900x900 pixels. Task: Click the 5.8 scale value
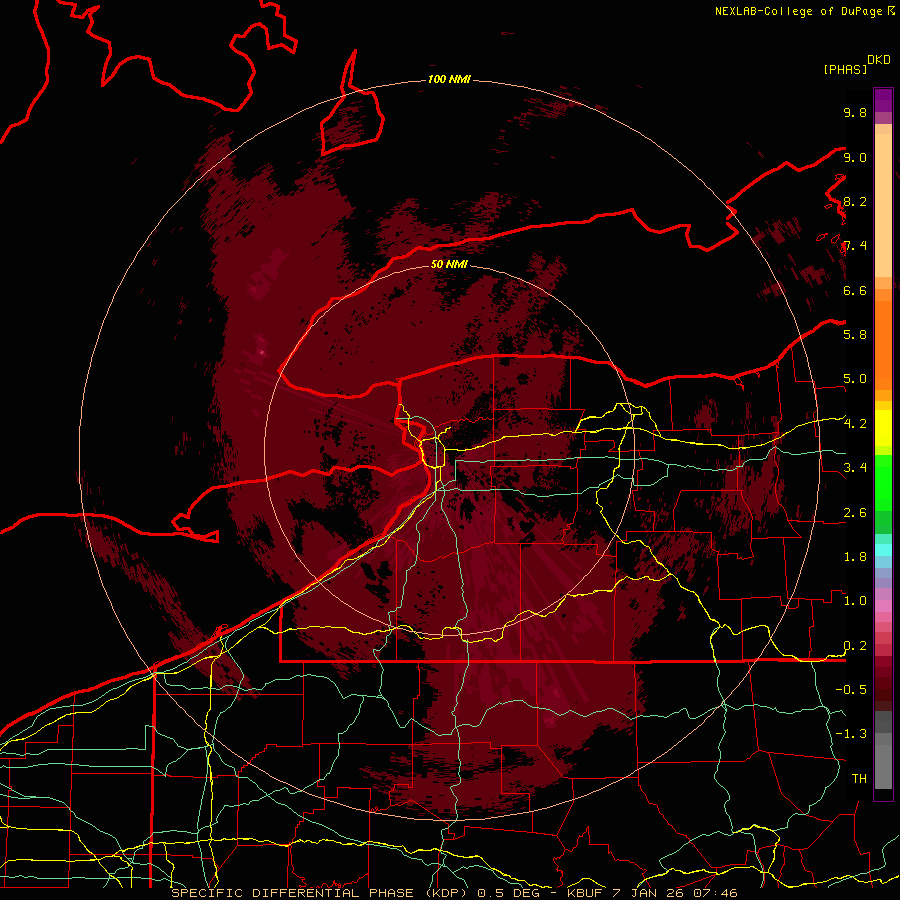(855, 335)
